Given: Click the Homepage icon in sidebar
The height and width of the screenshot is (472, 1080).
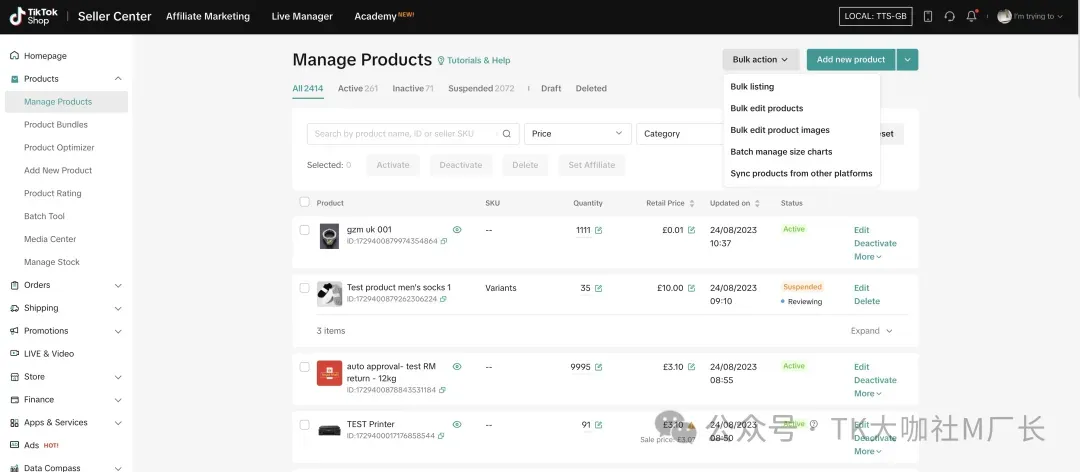Looking at the screenshot, I should [14, 55].
